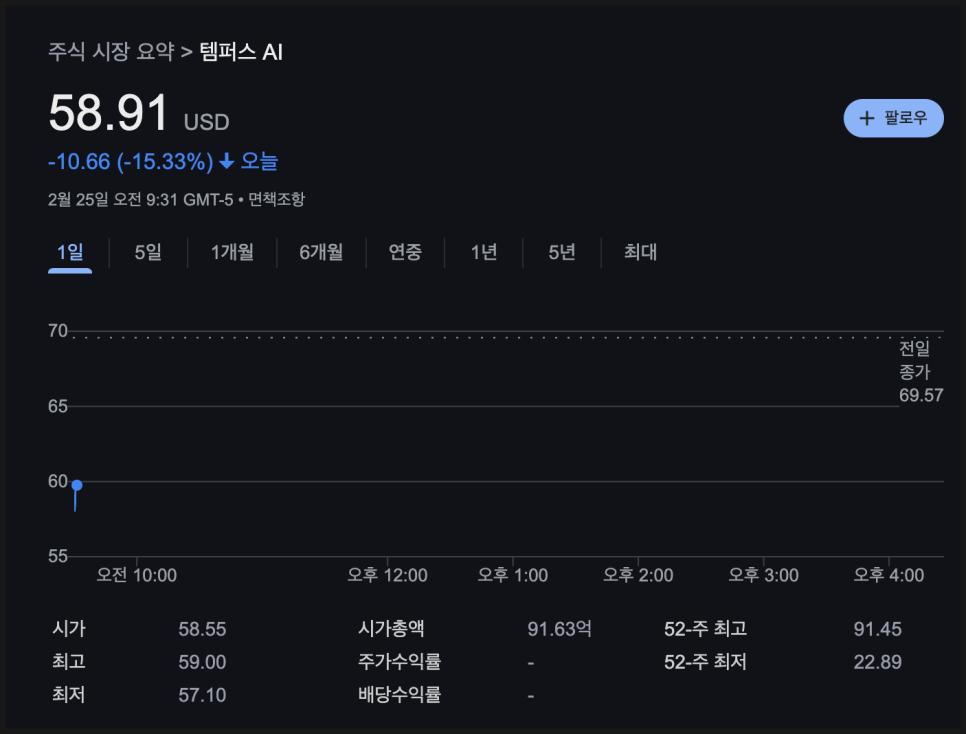This screenshot has height=734, width=966.
Task: Click the blue down arrow beside -15.33%
Action: 227,161
